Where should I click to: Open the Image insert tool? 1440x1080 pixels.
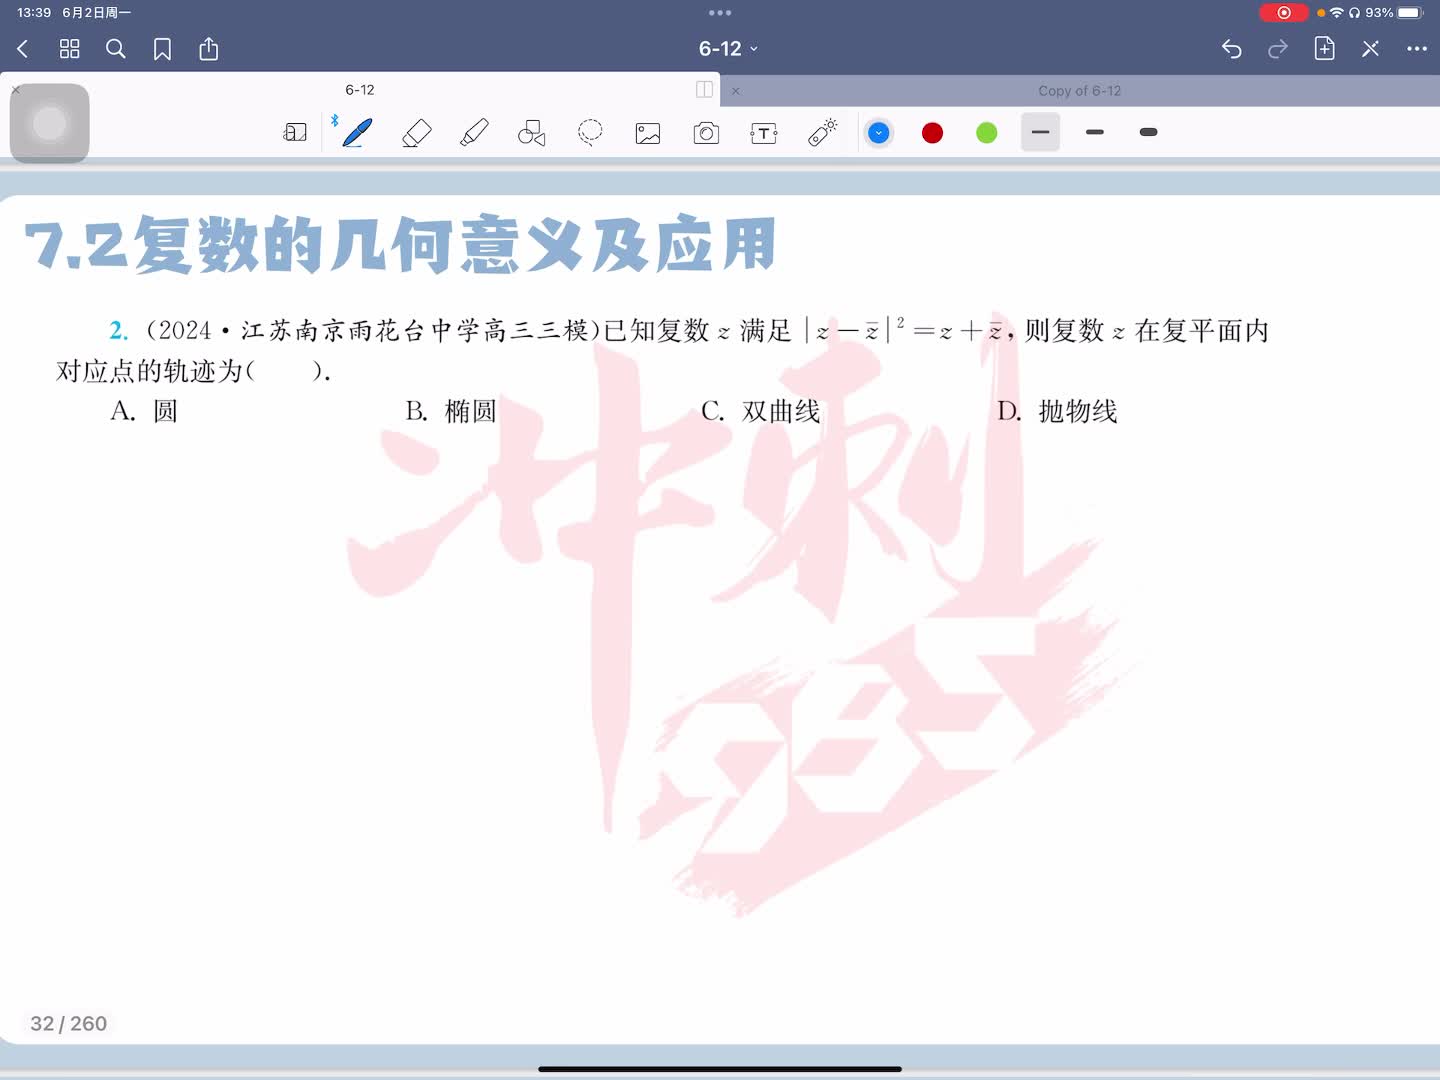[648, 133]
